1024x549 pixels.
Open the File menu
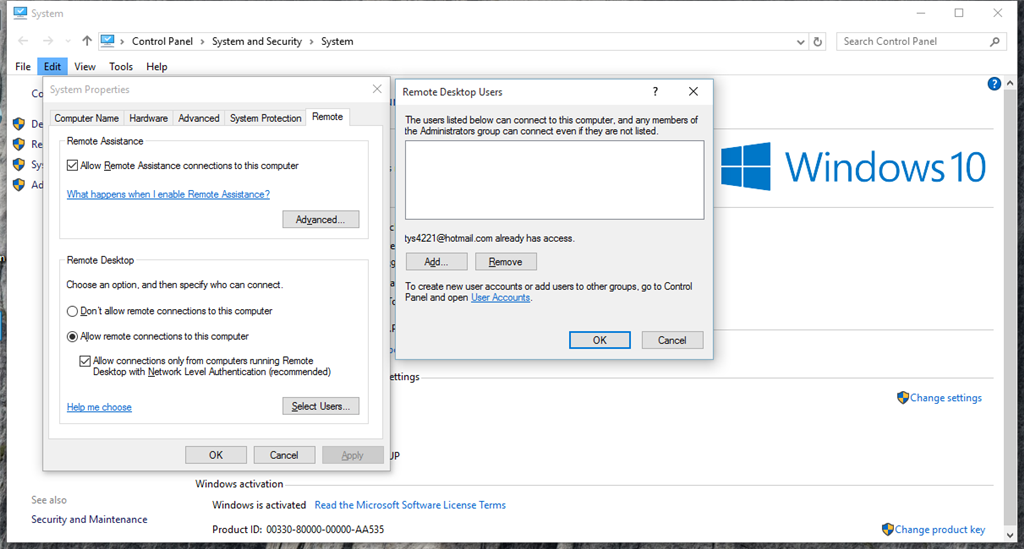[23, 67]
